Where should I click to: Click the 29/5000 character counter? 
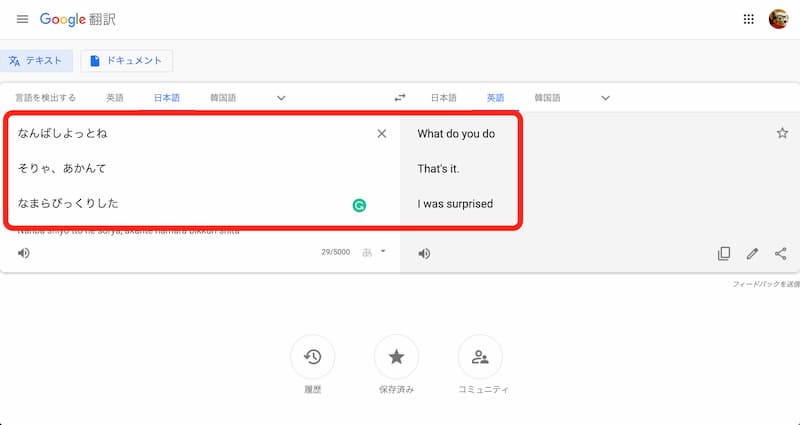(x=336, y=252)
